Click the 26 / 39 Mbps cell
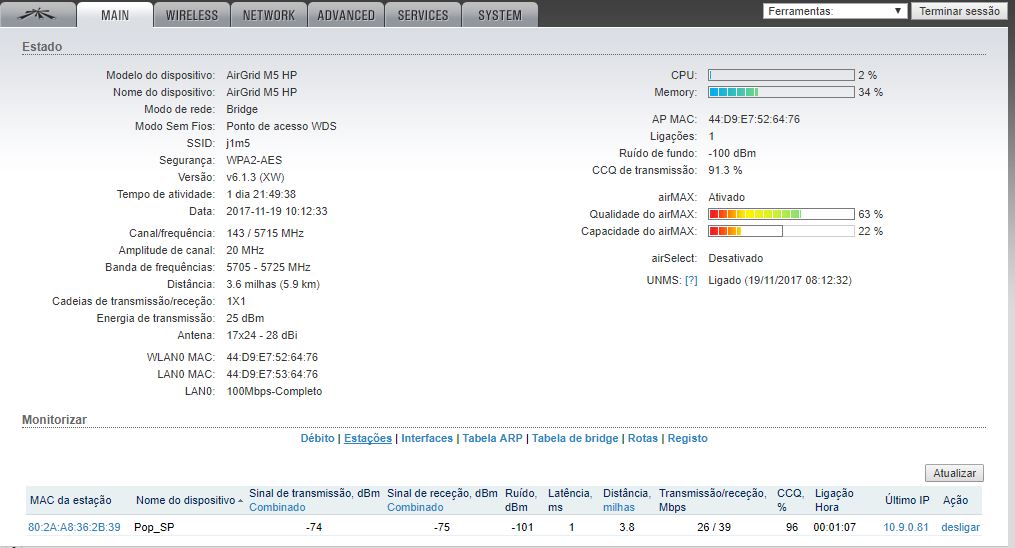The width and height of the screenshot is (1015, 548). click(x=713, y=527)
